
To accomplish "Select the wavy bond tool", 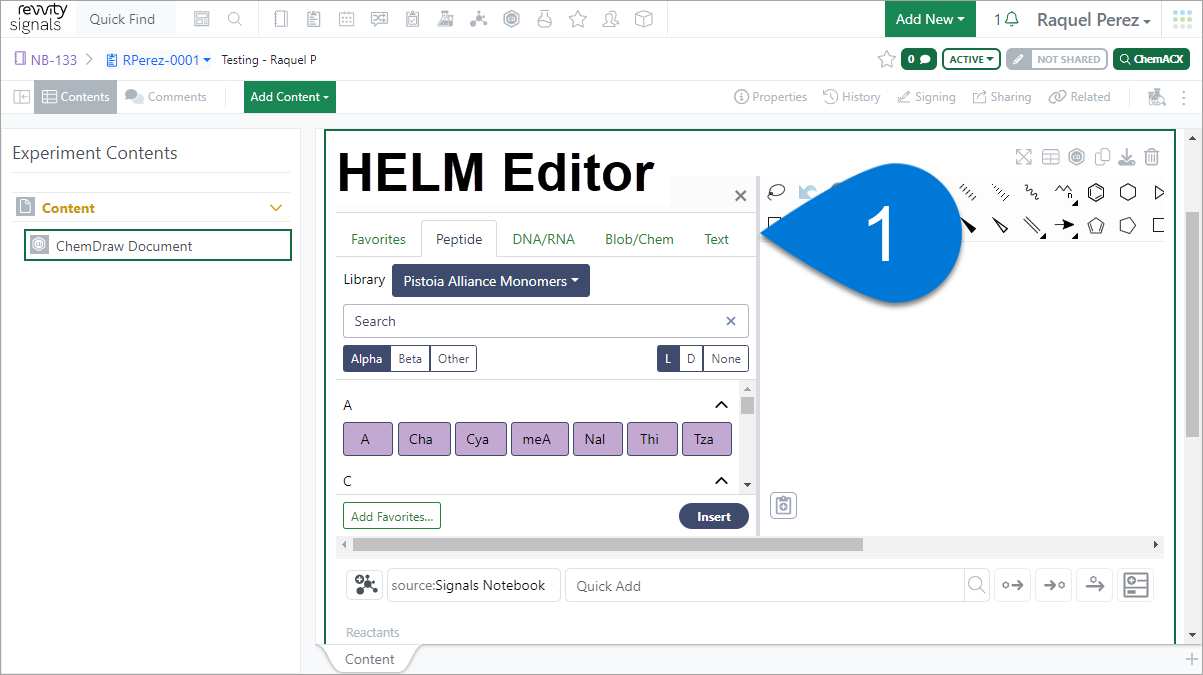I will tap(1031, 192).
